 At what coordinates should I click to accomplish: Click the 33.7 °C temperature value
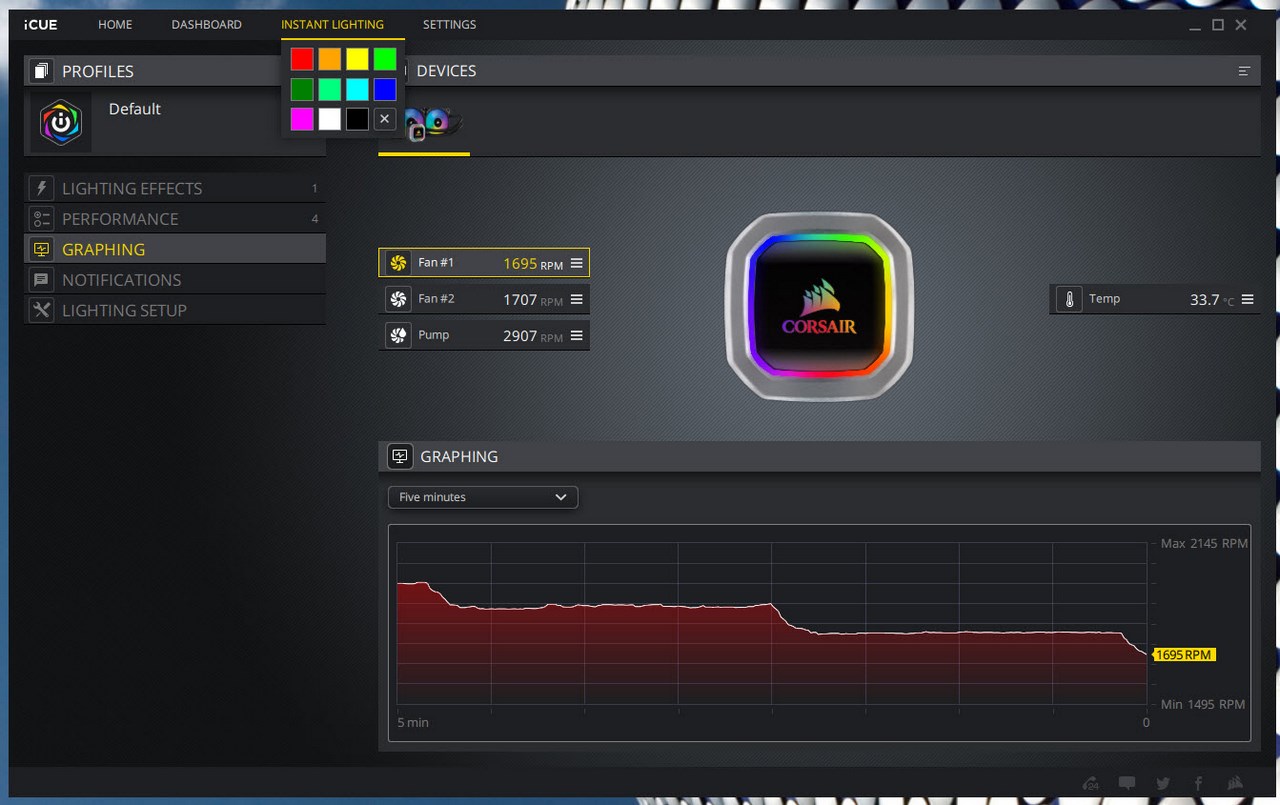[x=1212, y=300]
